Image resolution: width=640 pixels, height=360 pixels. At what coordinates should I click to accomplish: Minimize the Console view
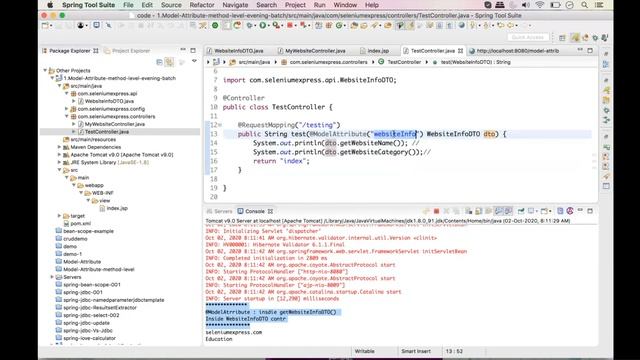(580, 210)
